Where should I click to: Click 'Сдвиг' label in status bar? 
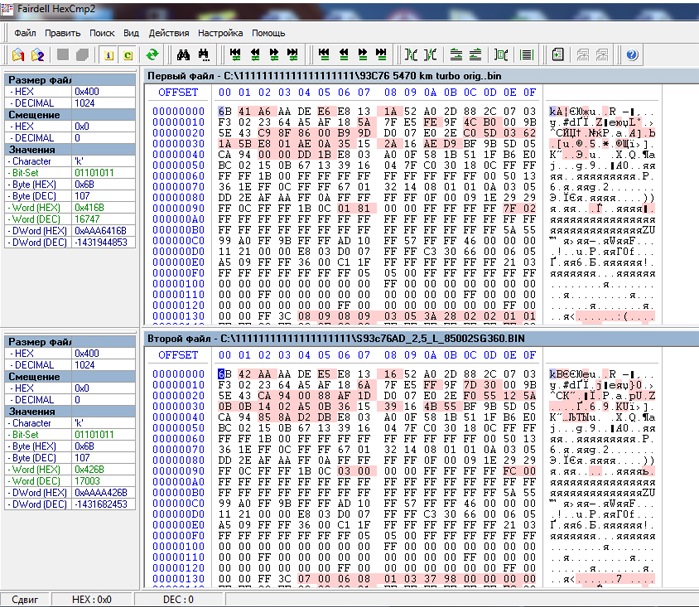[x=25, y=599]
